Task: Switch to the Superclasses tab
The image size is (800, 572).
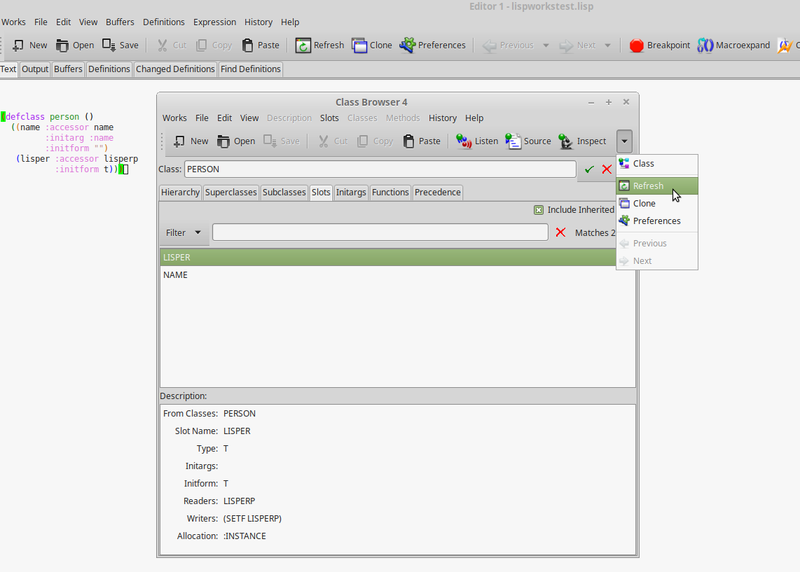Action: pyautogui.click(x=231, y=192)
